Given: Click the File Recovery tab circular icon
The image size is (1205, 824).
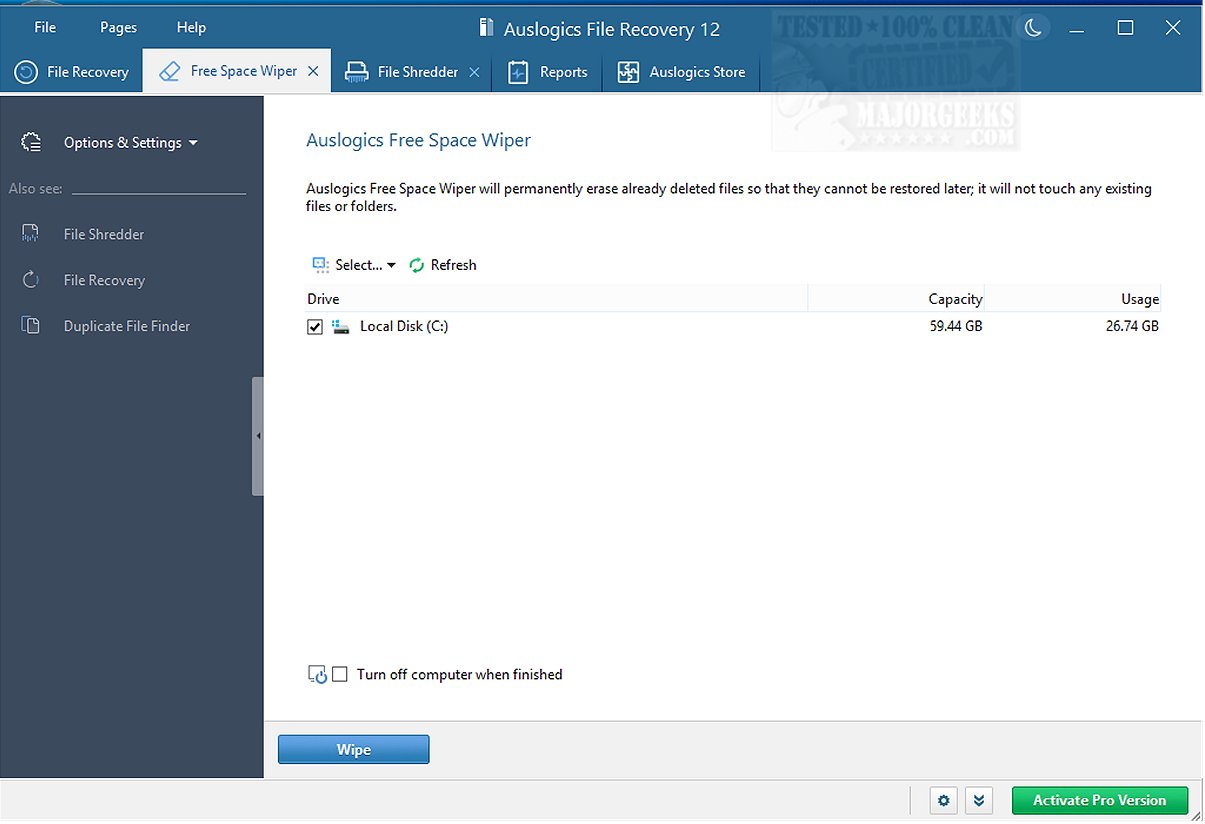Looking at the screenshot, I should coord(26,72).
